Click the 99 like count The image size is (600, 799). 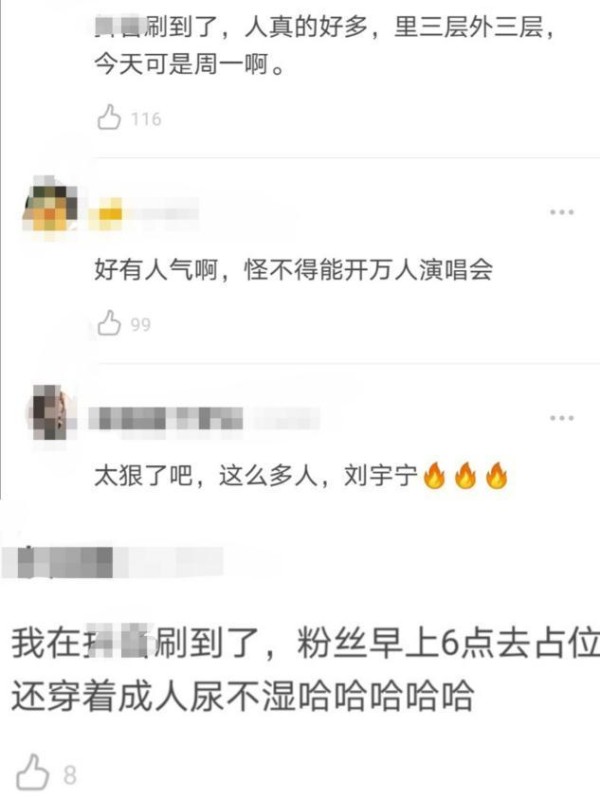tap(141, 325)
